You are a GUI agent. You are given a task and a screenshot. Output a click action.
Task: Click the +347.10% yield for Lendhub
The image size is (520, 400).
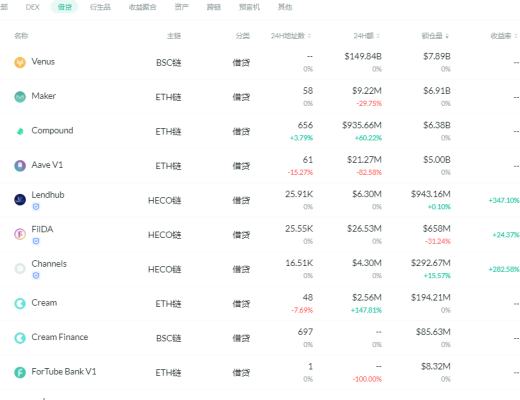(x=504, y=200)
